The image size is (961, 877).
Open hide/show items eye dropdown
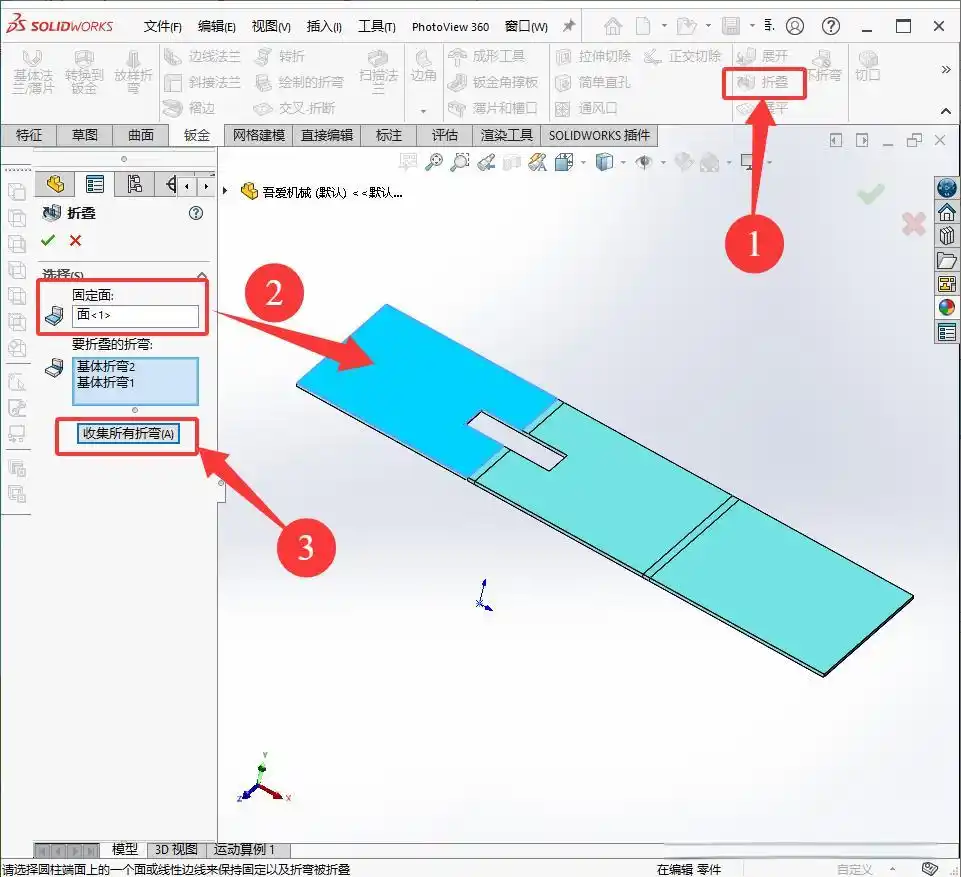[x=663, y=162]
